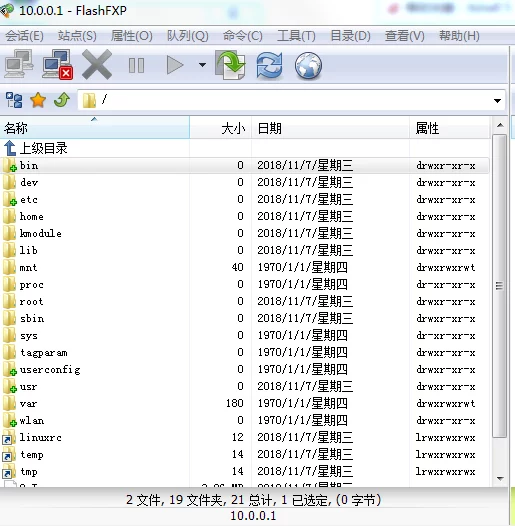
Task: Open the favorites star icon
Action: (x=38, y=100)
